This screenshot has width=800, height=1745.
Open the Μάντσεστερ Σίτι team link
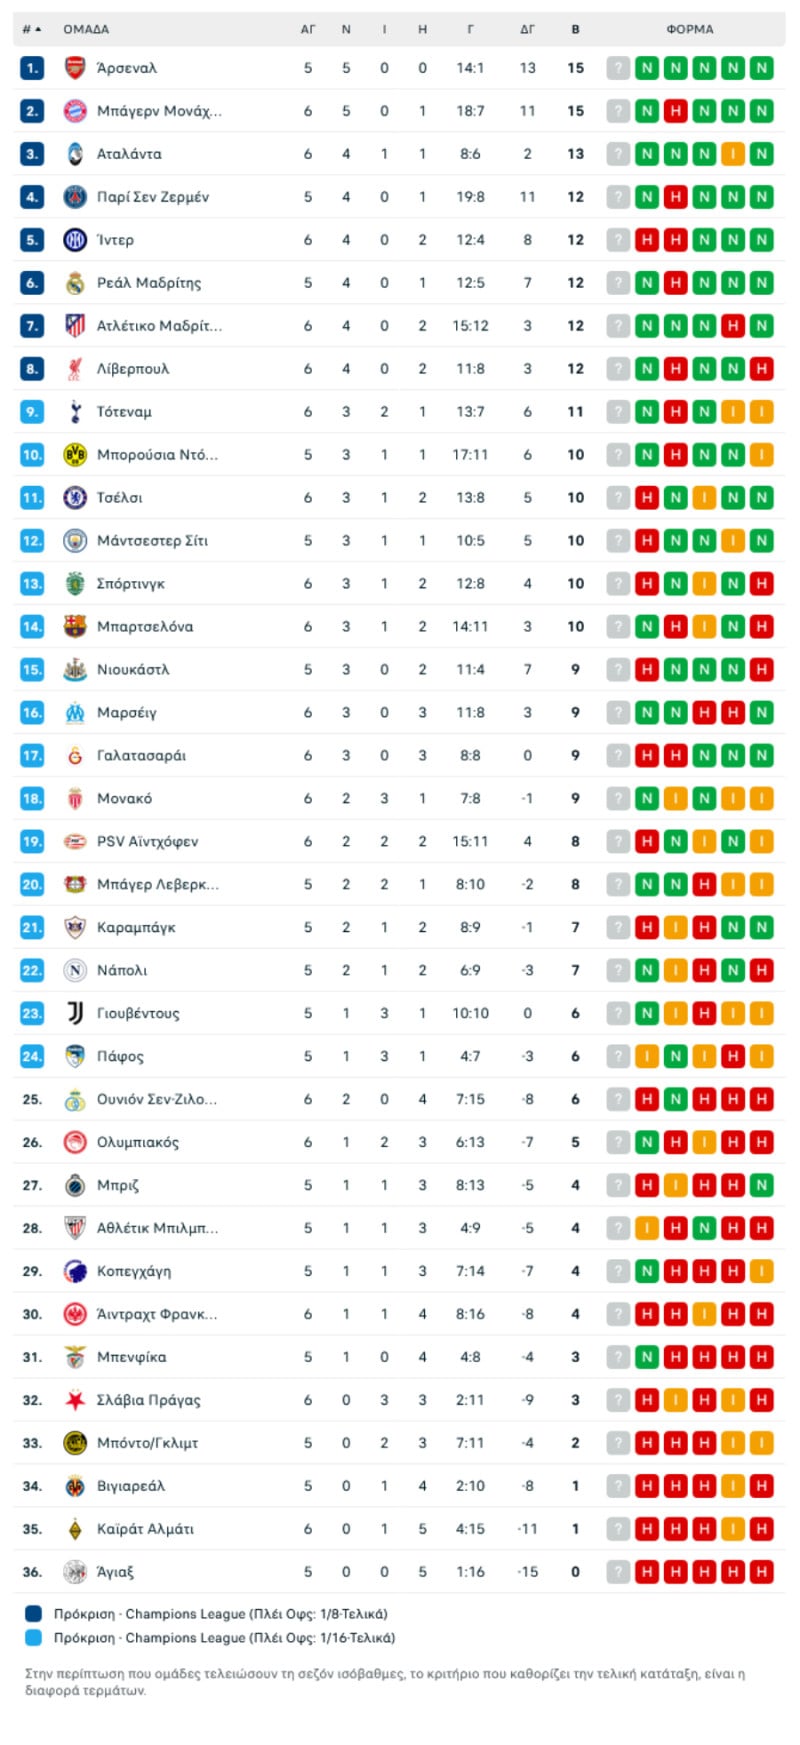tap(152, 541)
